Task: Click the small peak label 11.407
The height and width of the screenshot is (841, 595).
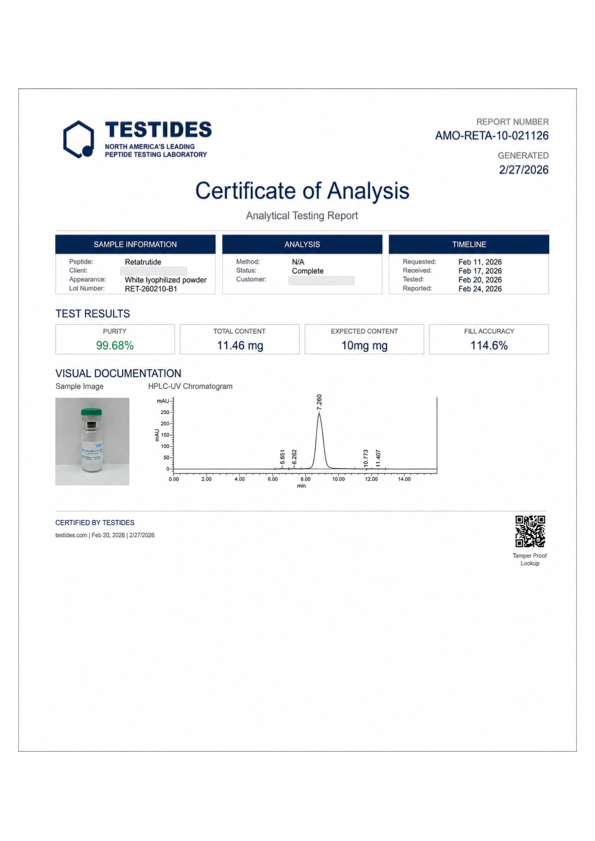Action: pos(378,458)
